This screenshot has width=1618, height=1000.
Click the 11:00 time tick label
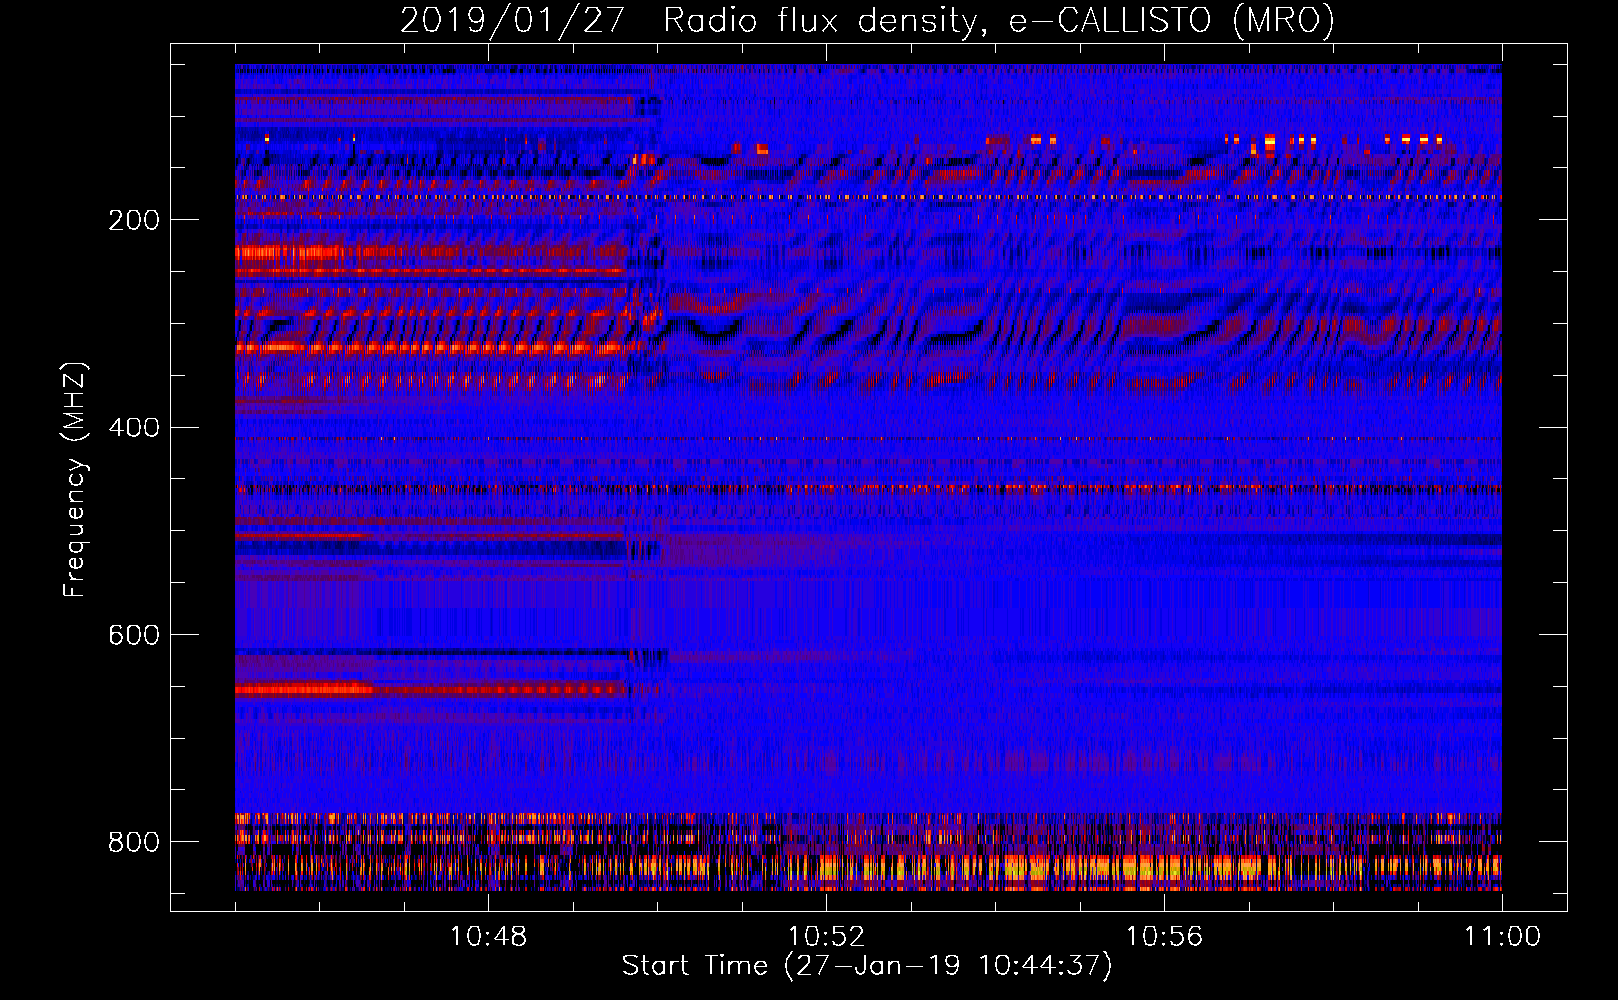(1502, 937)
